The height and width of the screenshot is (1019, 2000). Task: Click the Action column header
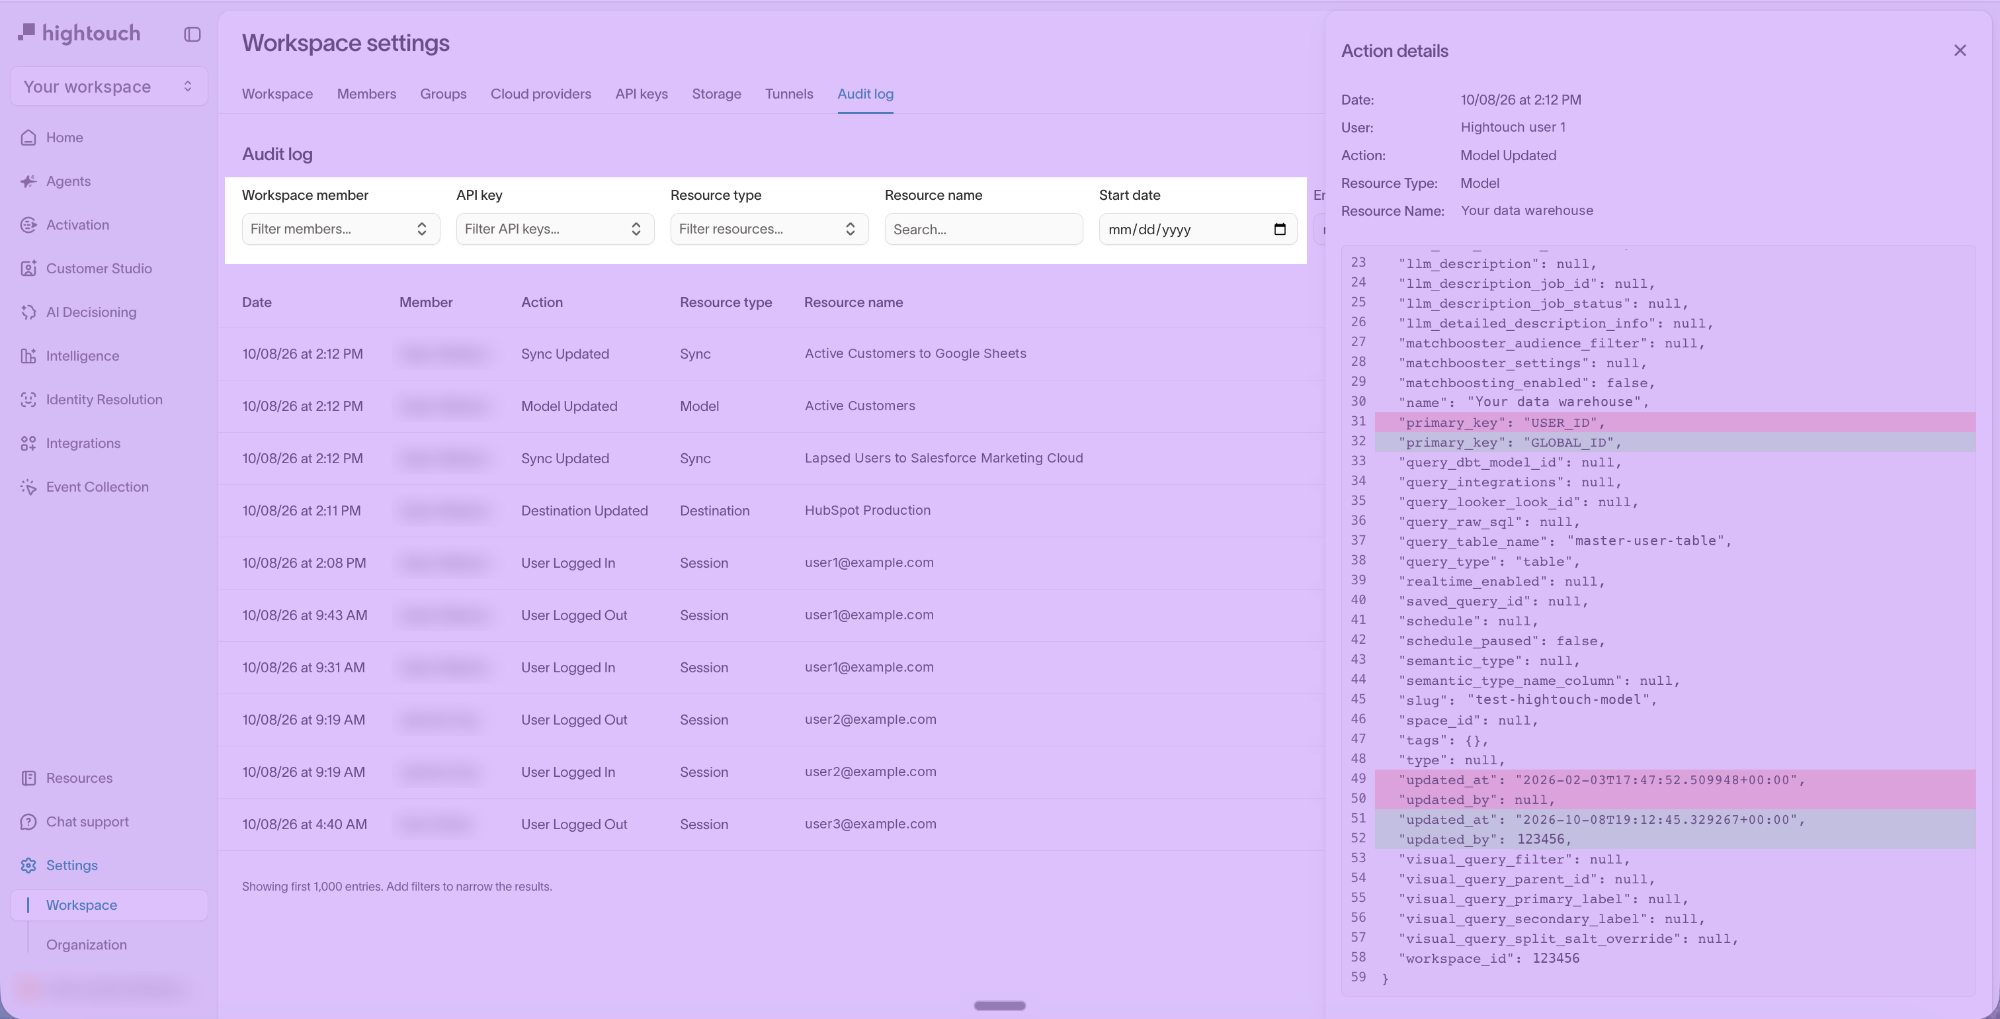(x=542, y=302)
